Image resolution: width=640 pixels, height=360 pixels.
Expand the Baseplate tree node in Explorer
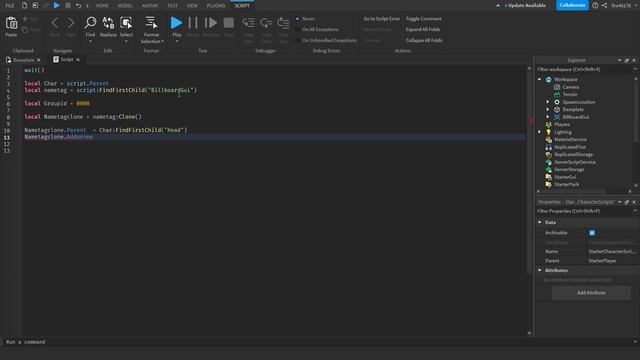[548, 109]
